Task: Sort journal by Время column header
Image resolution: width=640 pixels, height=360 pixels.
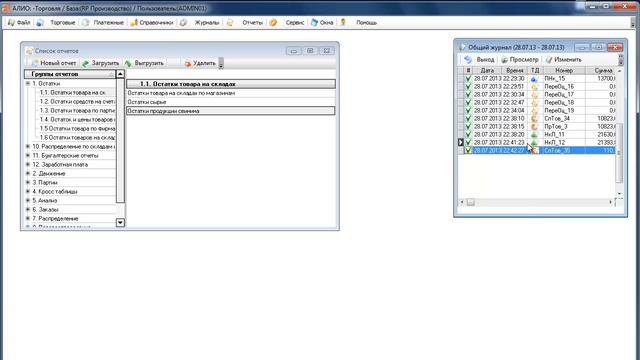Action: click(514, 71)
